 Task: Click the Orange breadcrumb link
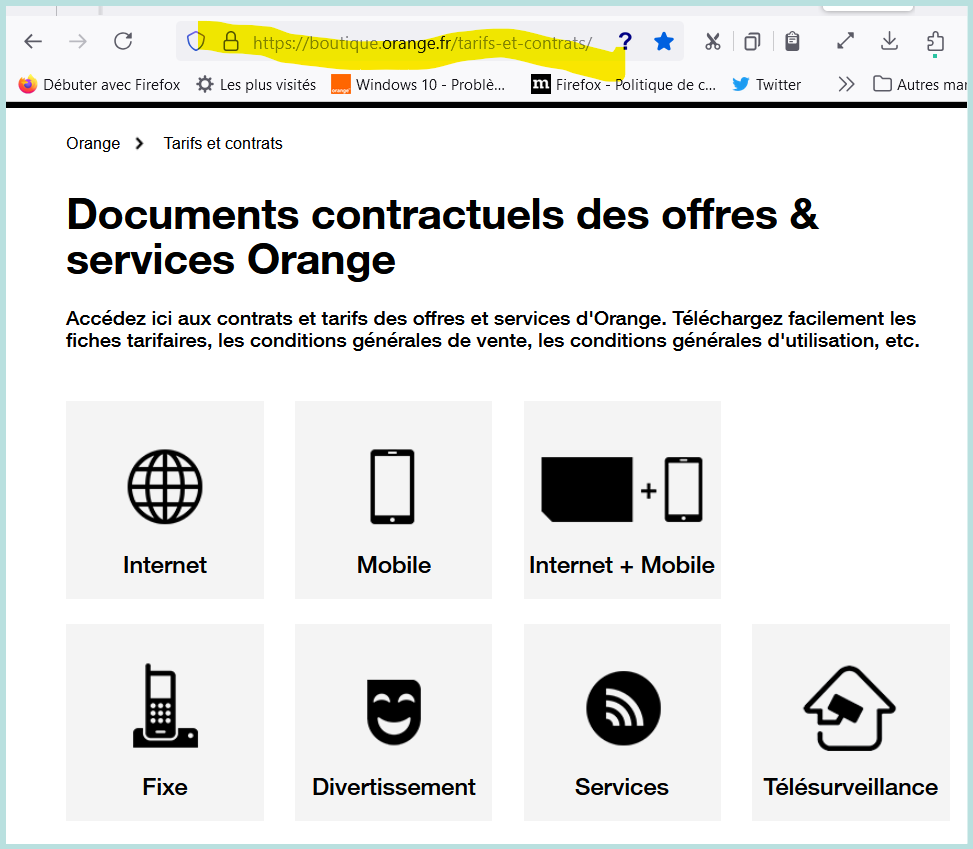[x=93, y=143]
